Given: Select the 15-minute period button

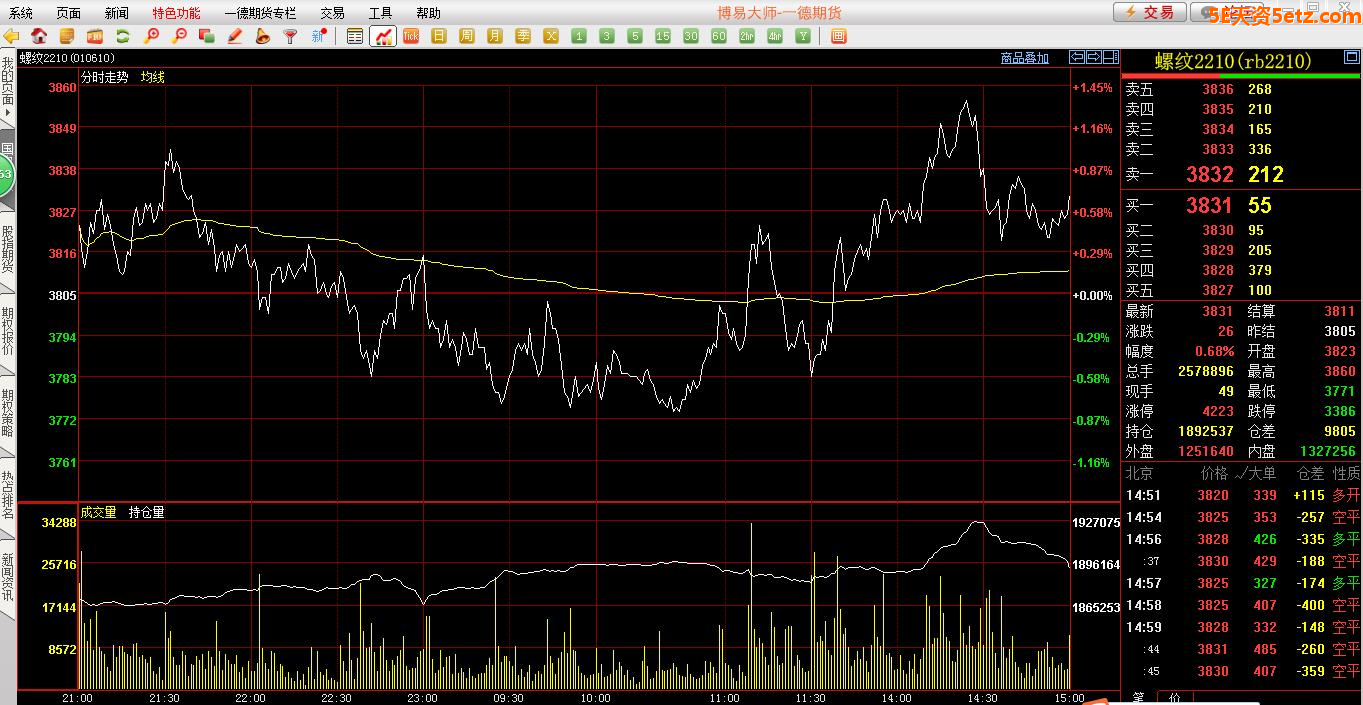Looking at the screenshot, I should click(x=662, y=36).
